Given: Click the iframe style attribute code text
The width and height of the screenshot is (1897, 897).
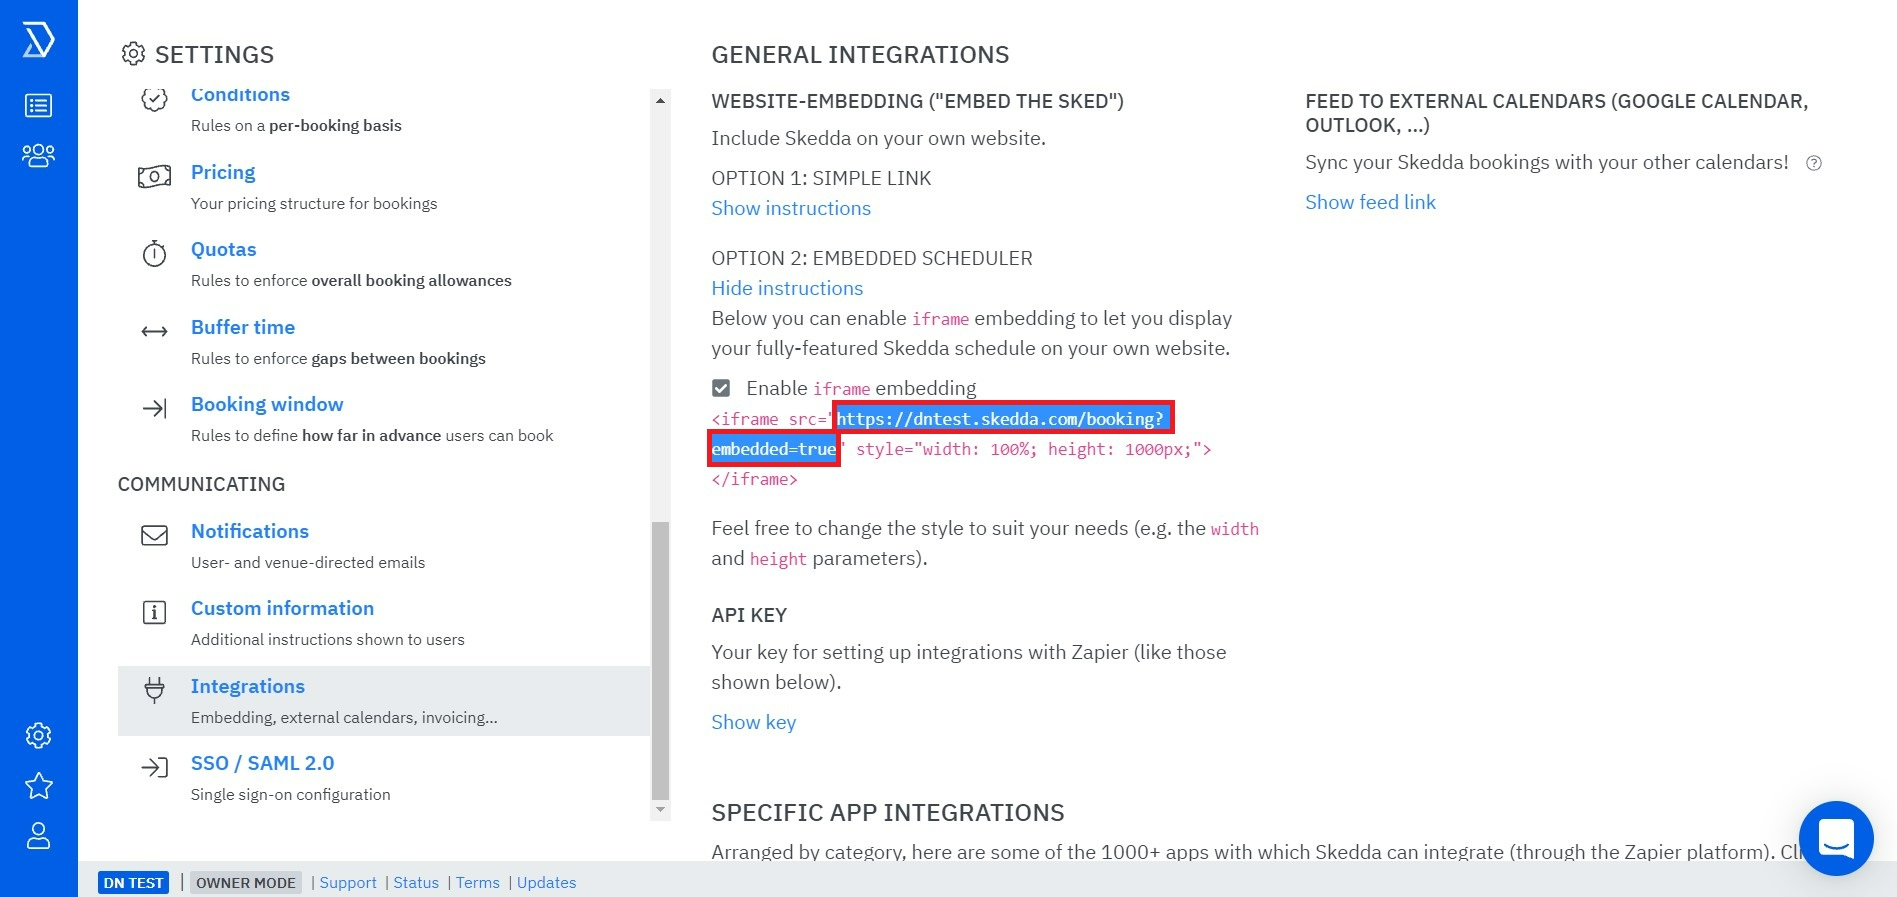Looking at the screenshot, I should 1030,449.
